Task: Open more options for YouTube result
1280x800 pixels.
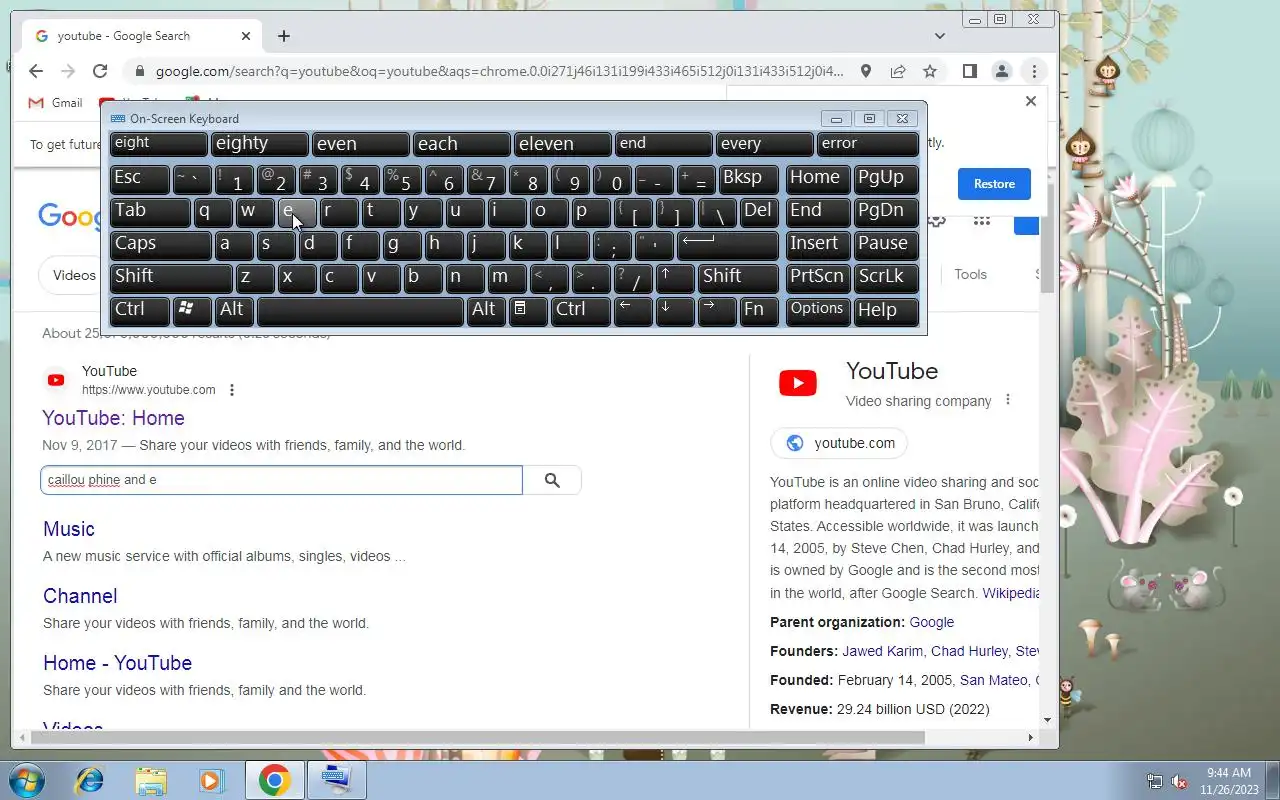Action: 232,390
